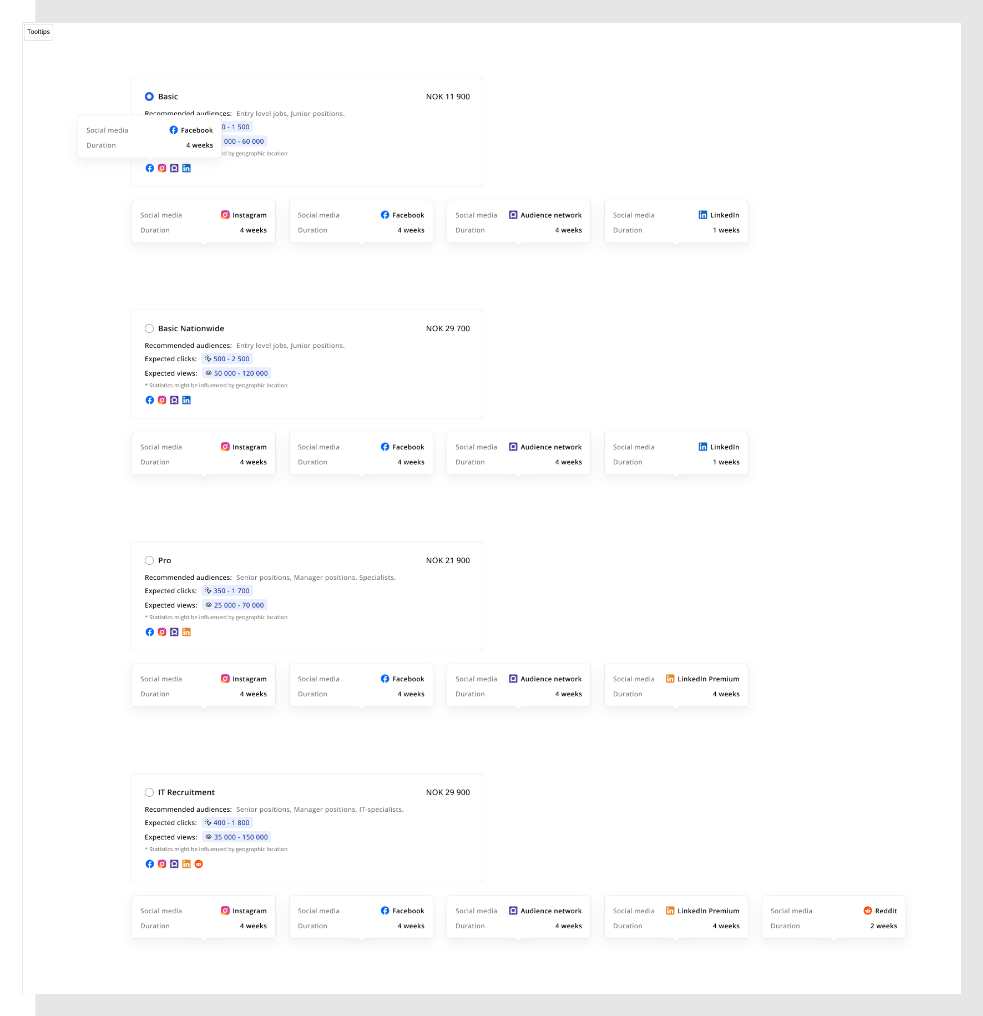
Task: Click the 35 000 - 150 000 views badge
Action: click(236, 837)
